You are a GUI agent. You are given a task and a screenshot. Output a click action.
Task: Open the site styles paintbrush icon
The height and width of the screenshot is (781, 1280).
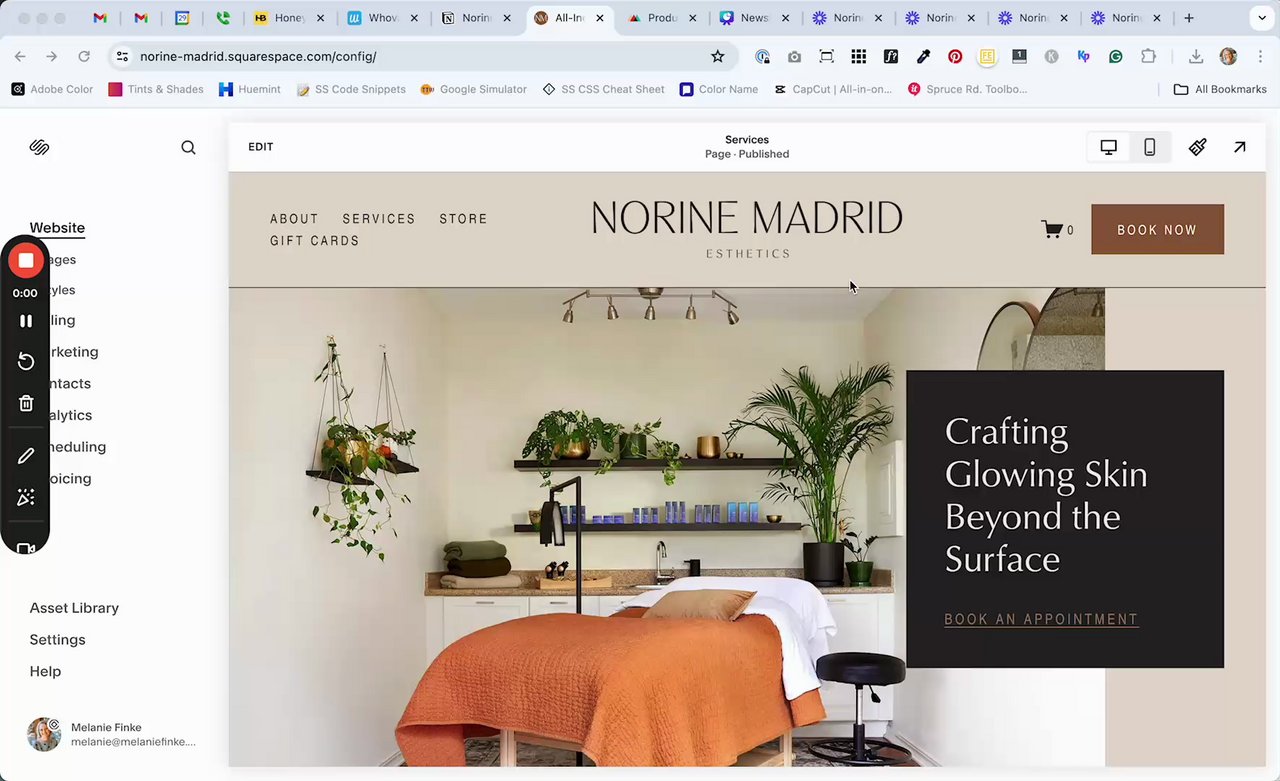[1197, 147]
